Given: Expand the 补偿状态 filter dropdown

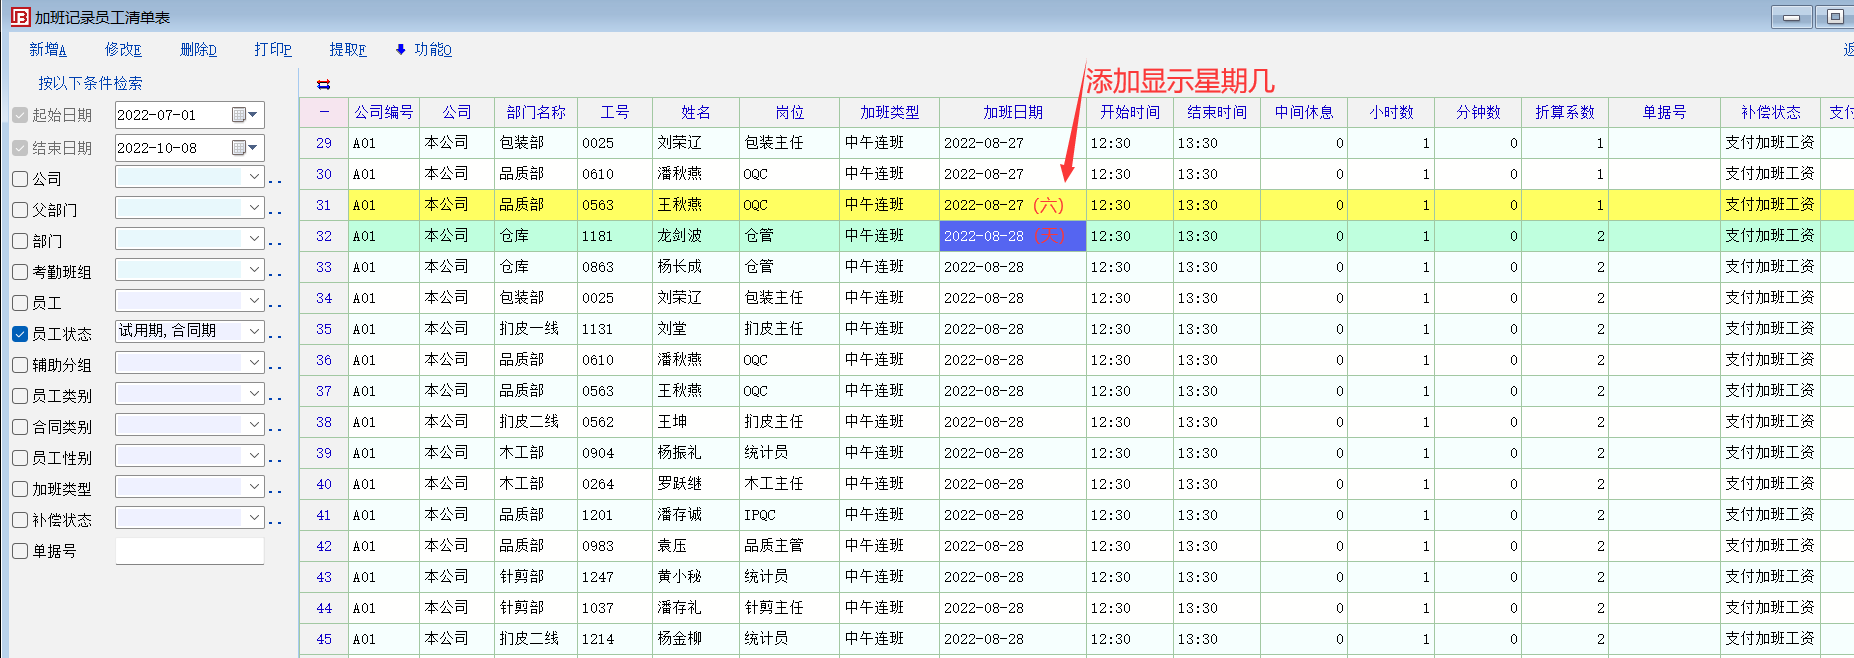Looking at the screenshot, I should tap(254, 517).
